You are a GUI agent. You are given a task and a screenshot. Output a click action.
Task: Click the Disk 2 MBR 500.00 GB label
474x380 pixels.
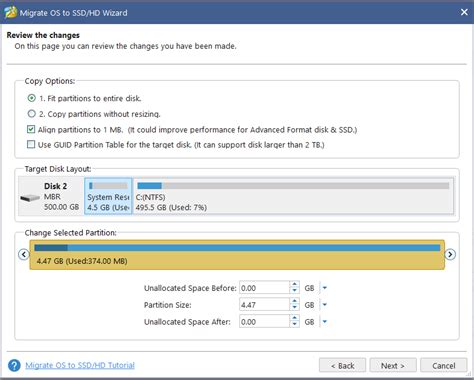tap(61, 196)
